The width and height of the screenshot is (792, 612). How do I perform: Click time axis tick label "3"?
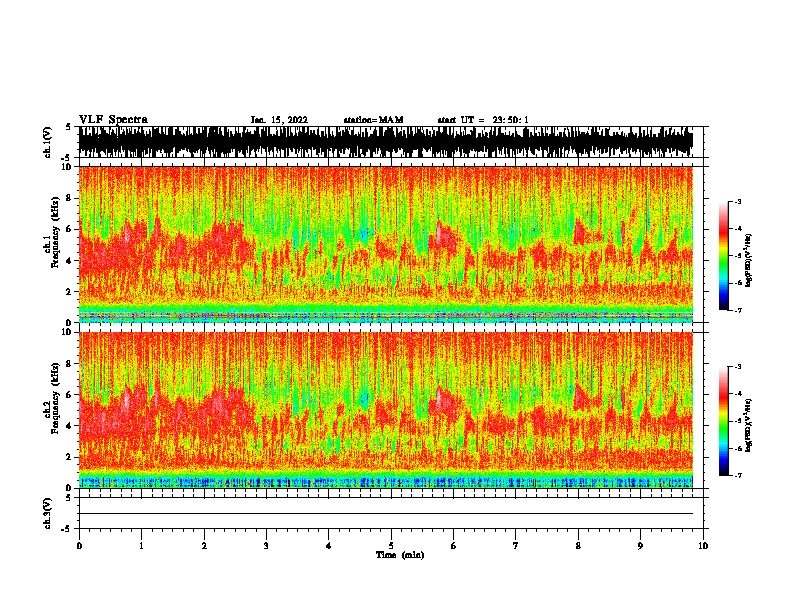coord(266,546)
